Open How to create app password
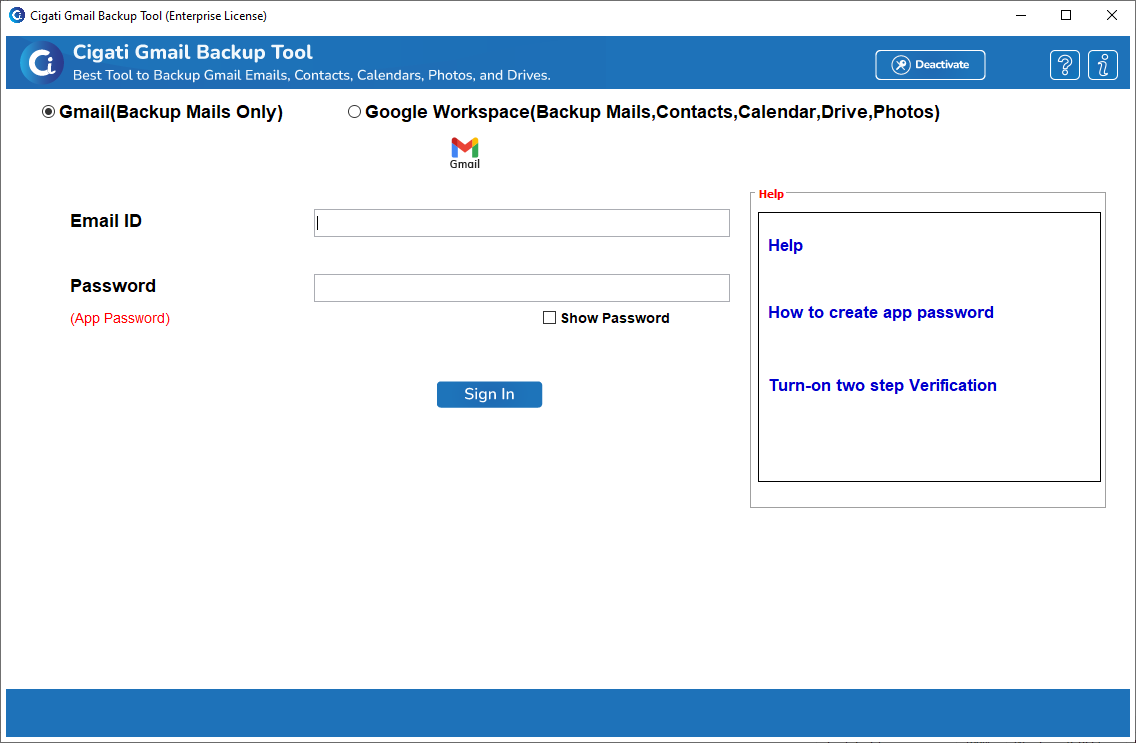1136x743 pixels. click(x=881, y=312)
